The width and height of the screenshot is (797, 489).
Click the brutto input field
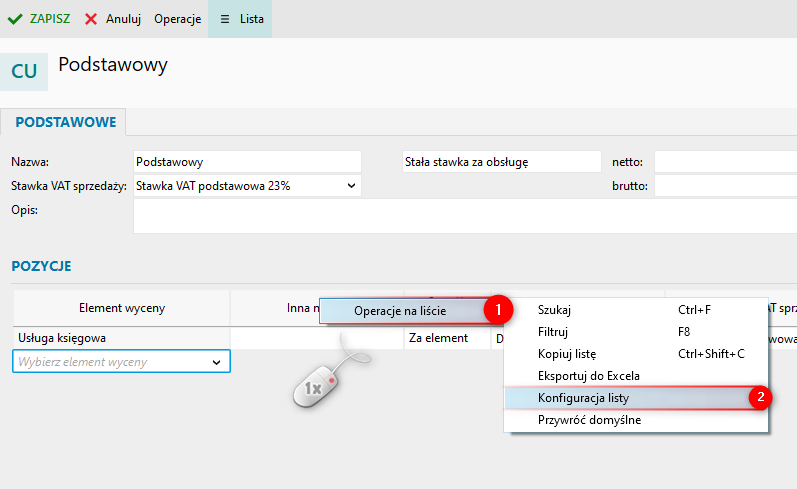coord(725,185)
